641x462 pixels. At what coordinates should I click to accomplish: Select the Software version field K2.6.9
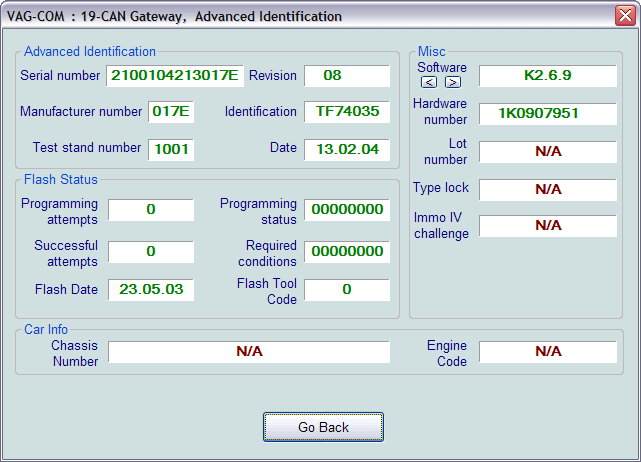coord(548,76)
